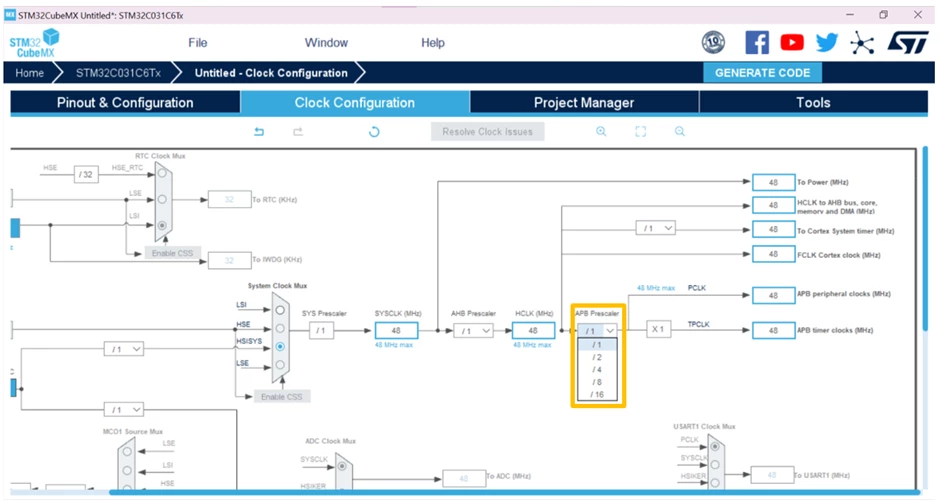Click Untitled - Clock Configuration breadcrumb

(271, 73)
